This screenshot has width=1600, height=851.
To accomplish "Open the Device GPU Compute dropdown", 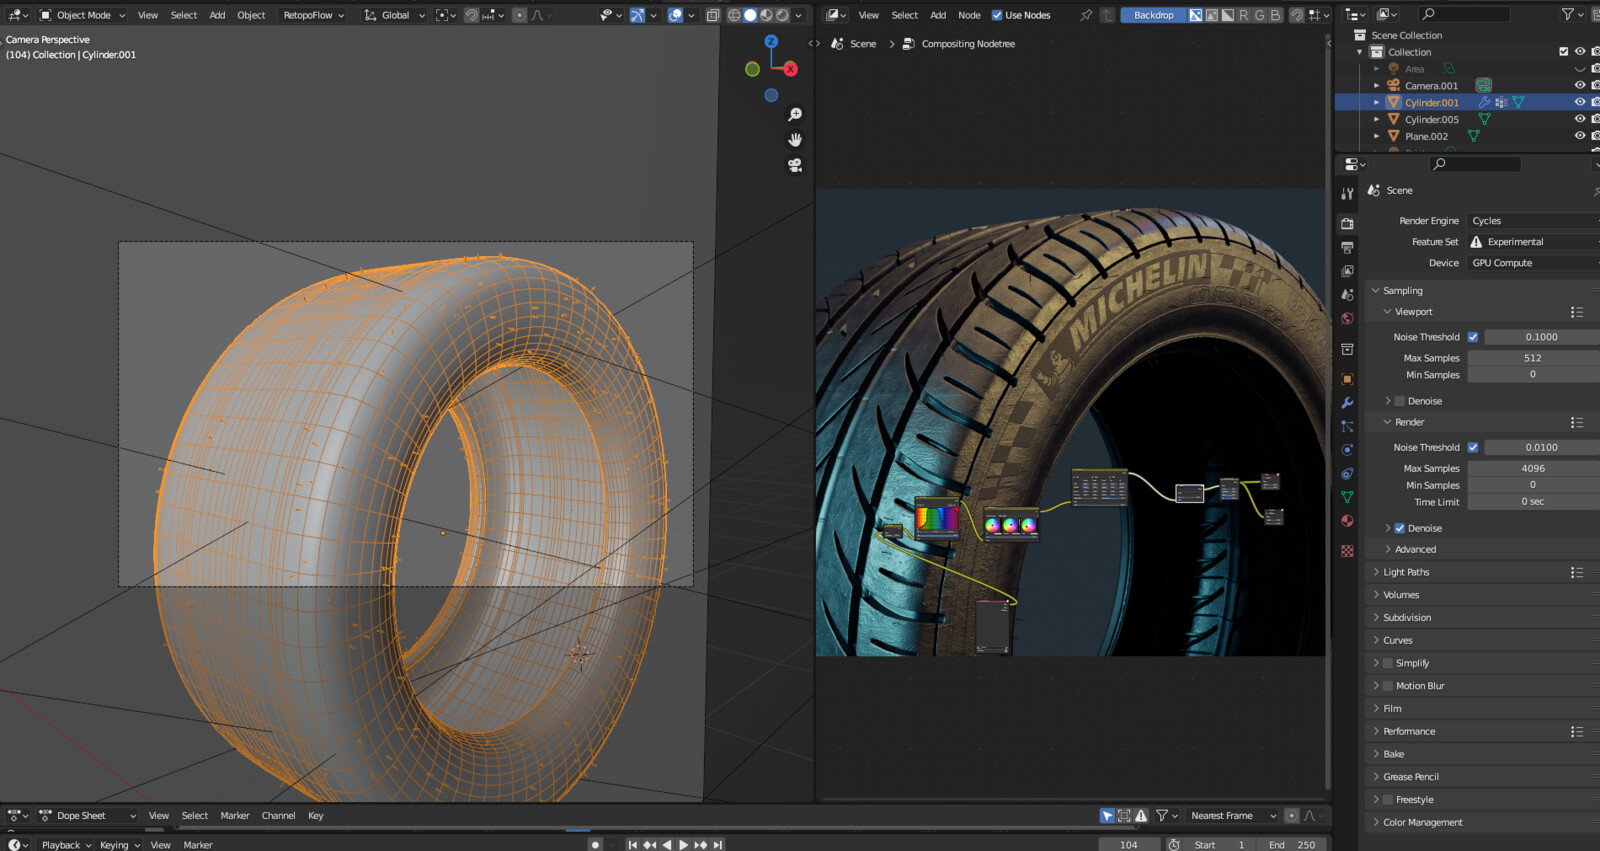I will pyautogui.click(x=1533, y=263).
